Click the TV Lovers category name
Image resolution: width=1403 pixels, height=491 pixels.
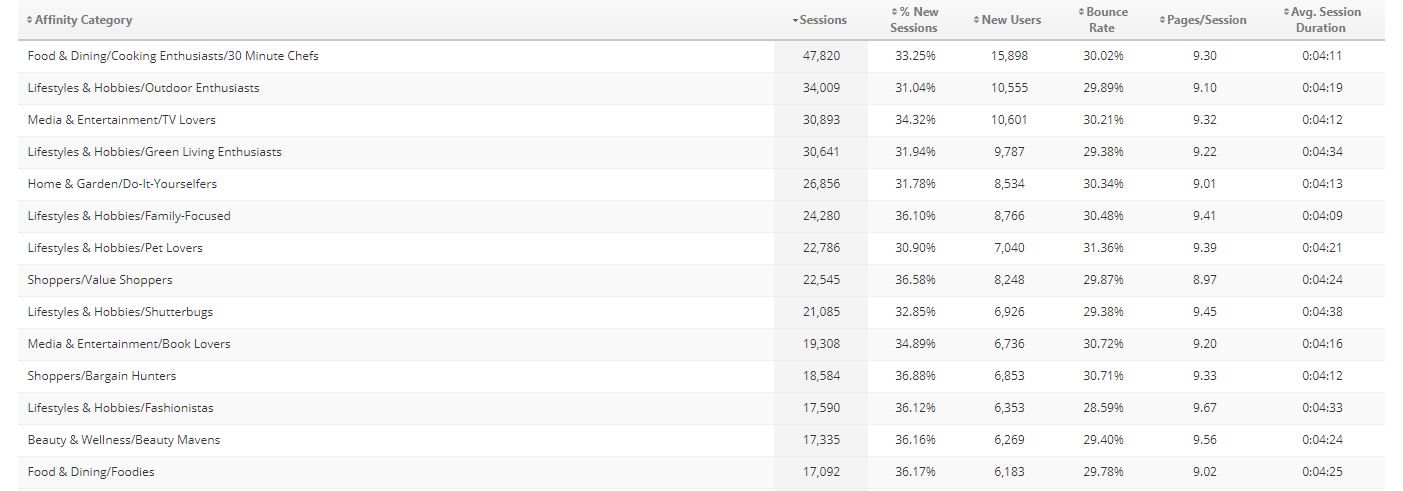point(121,120)
